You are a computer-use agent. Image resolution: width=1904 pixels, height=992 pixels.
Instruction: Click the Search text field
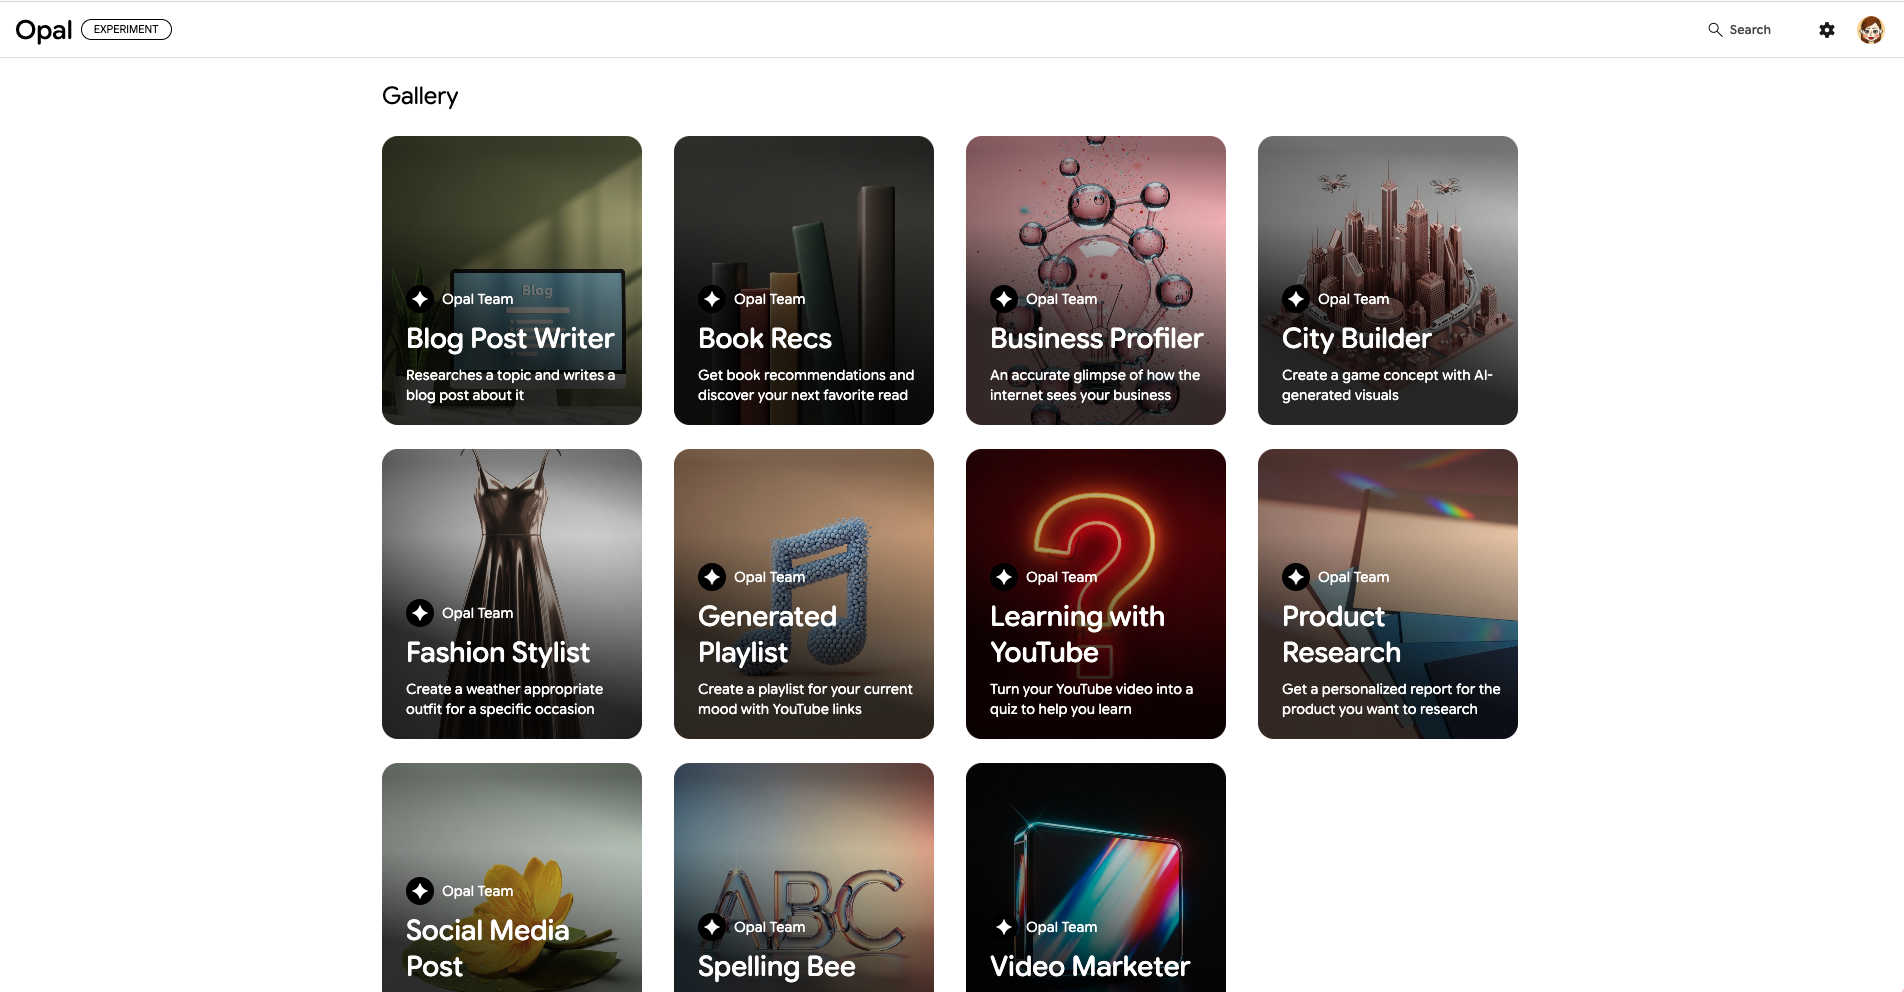1750,30
